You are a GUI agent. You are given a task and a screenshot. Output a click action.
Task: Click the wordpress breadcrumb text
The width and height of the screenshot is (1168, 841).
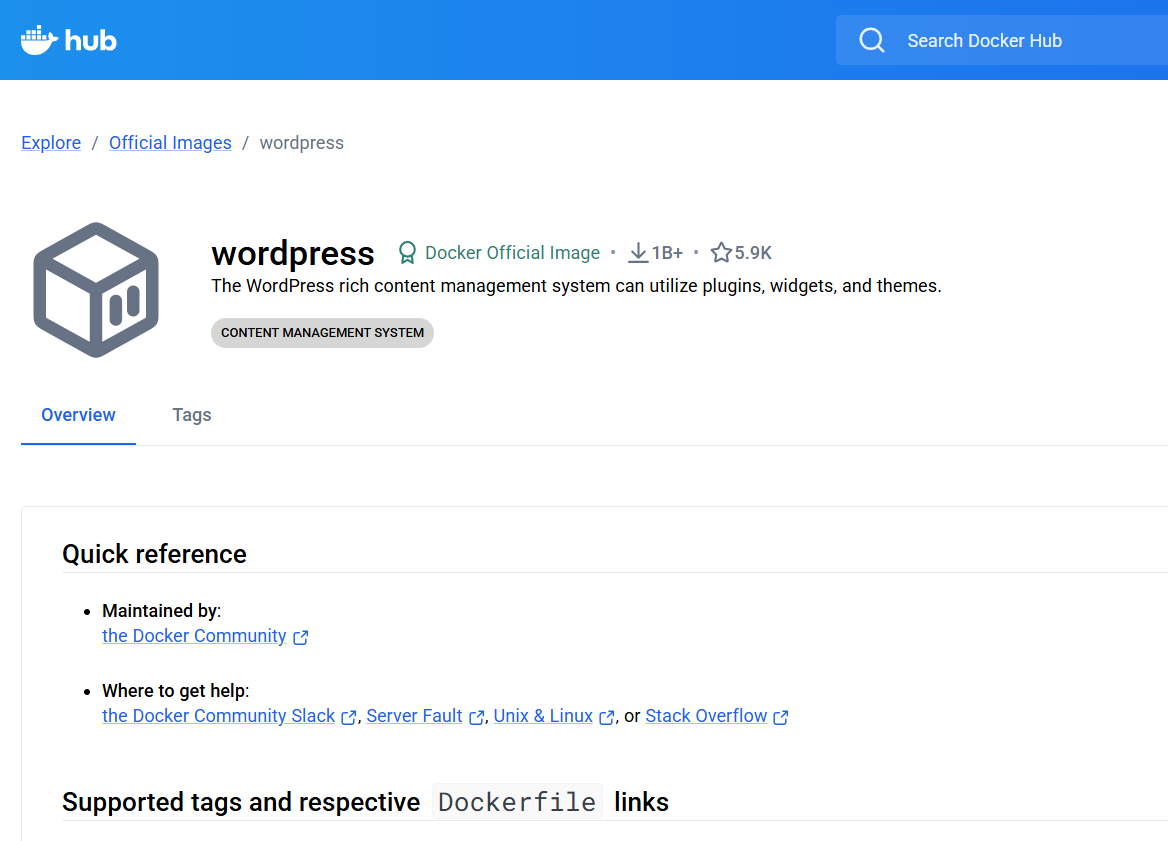click(x=302, y=142)
